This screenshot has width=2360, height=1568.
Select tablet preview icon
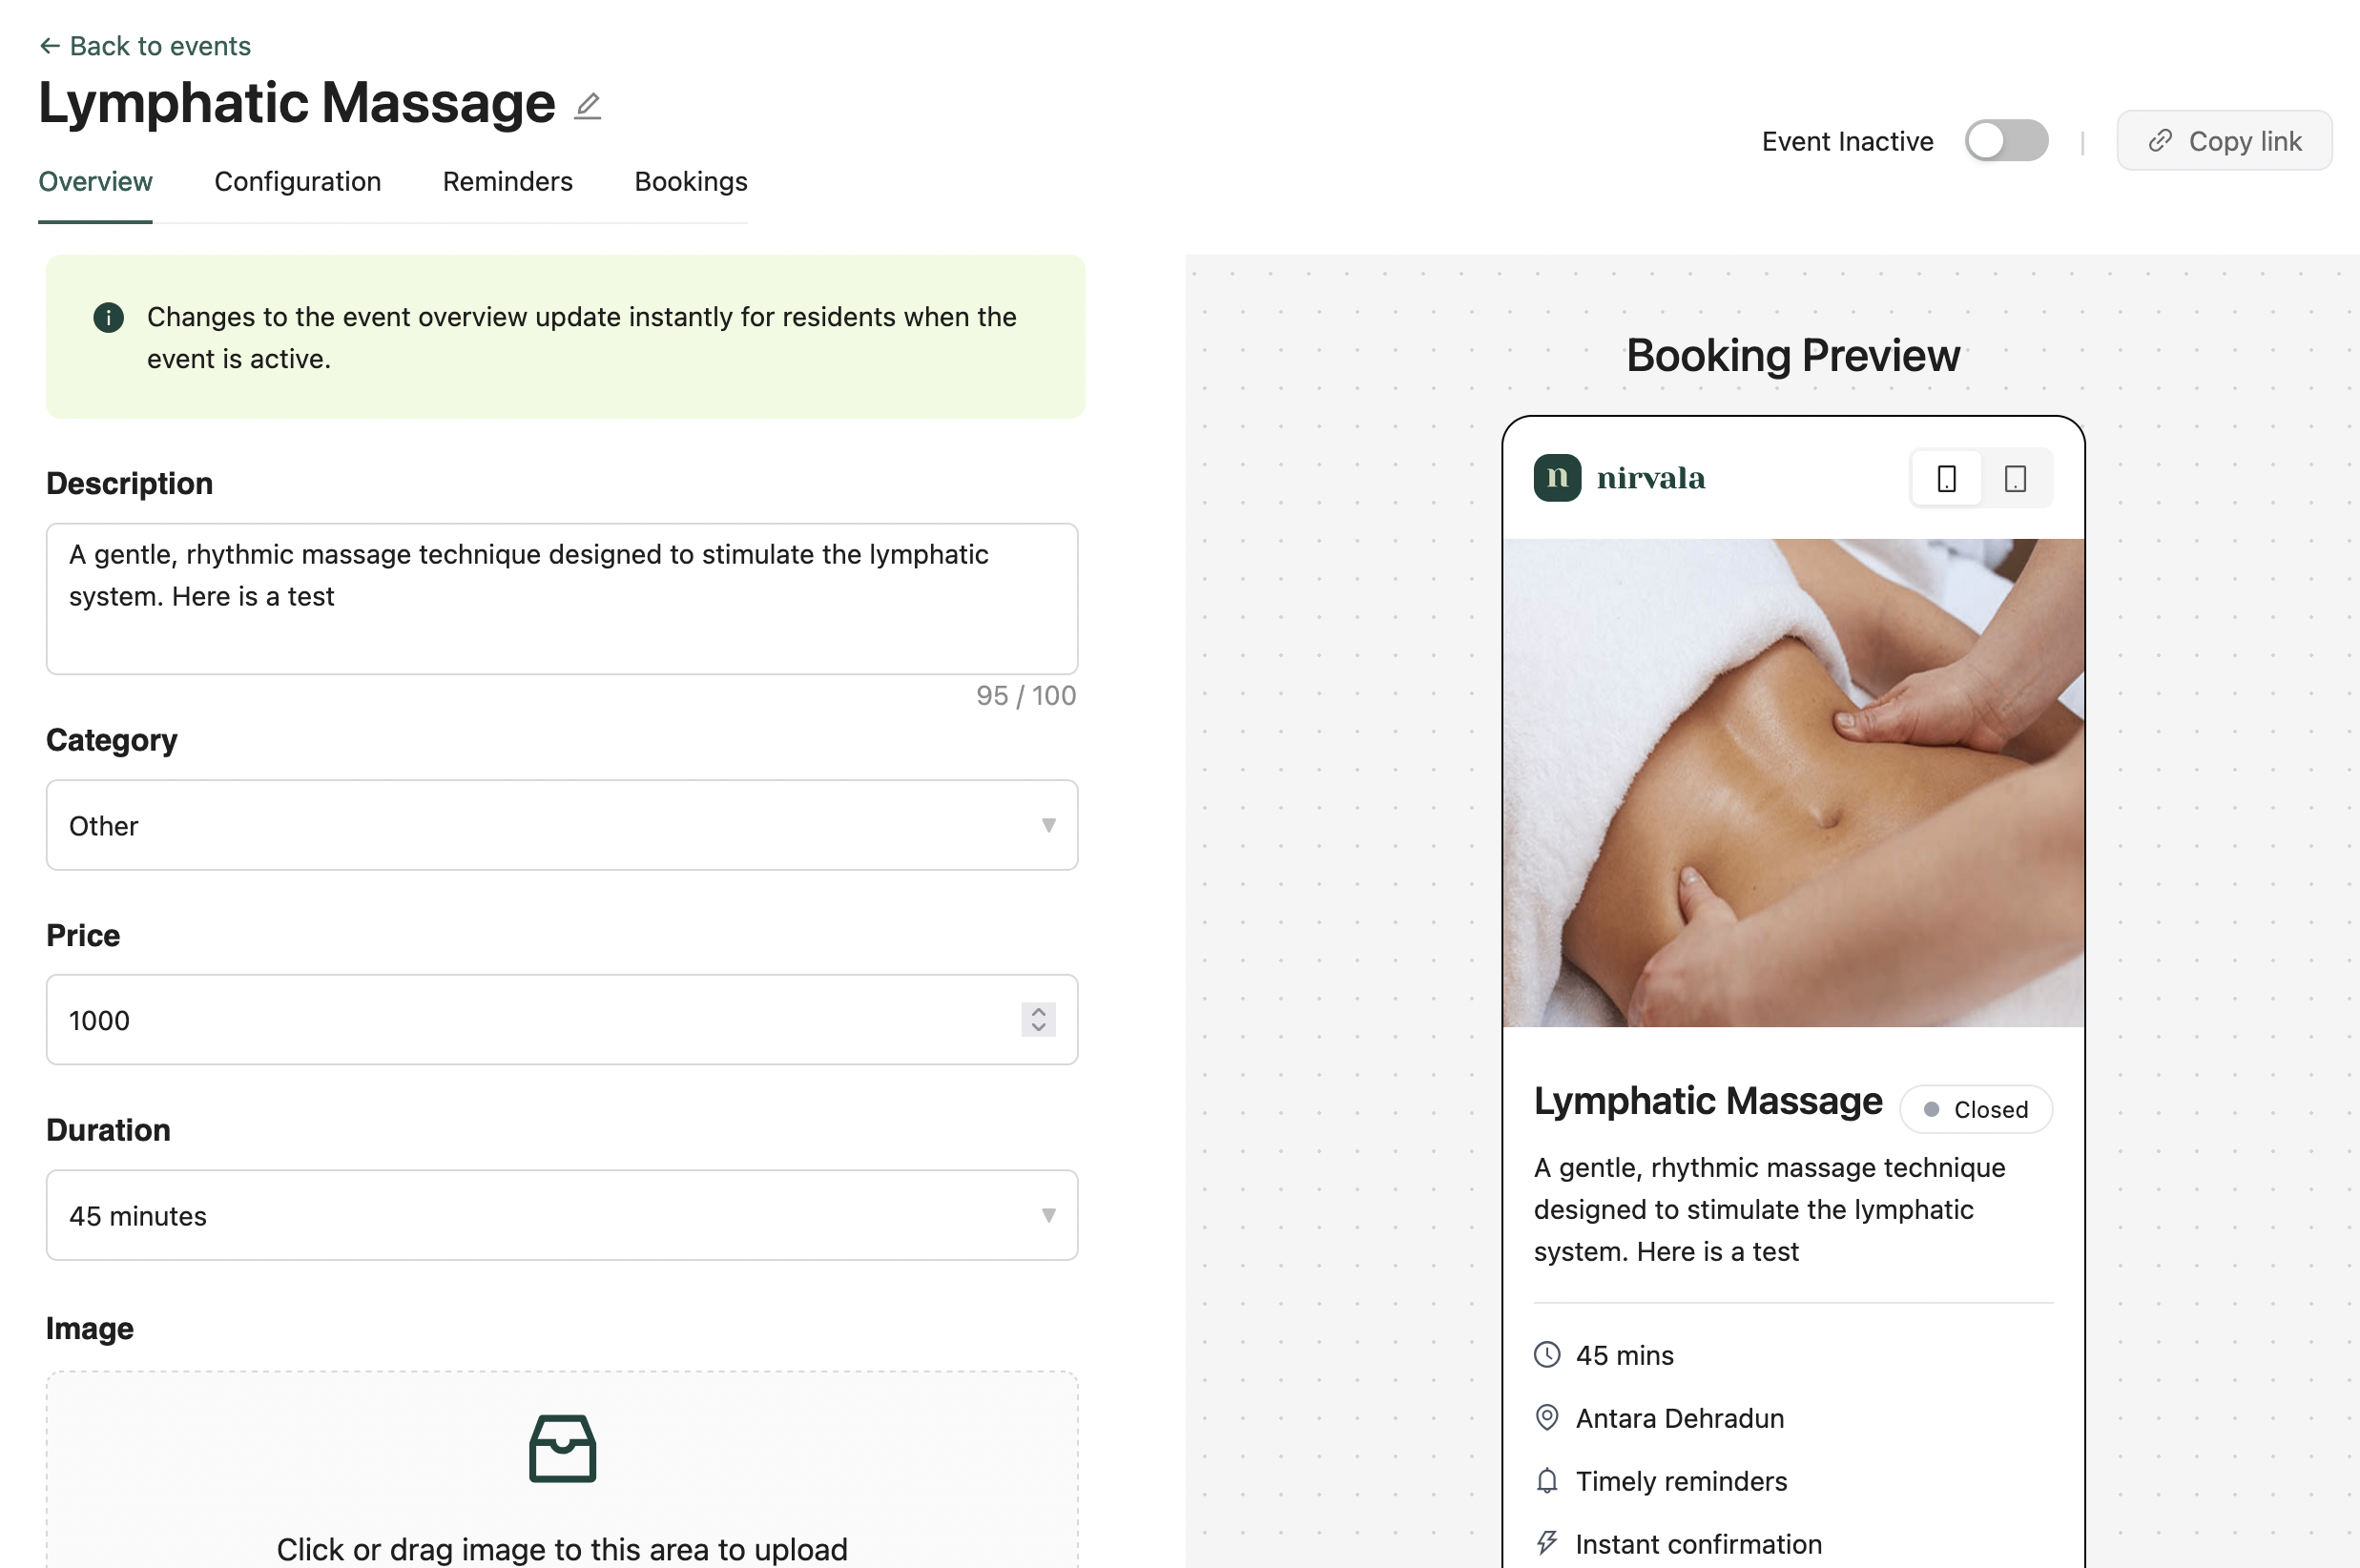[x=2015, y=479]
